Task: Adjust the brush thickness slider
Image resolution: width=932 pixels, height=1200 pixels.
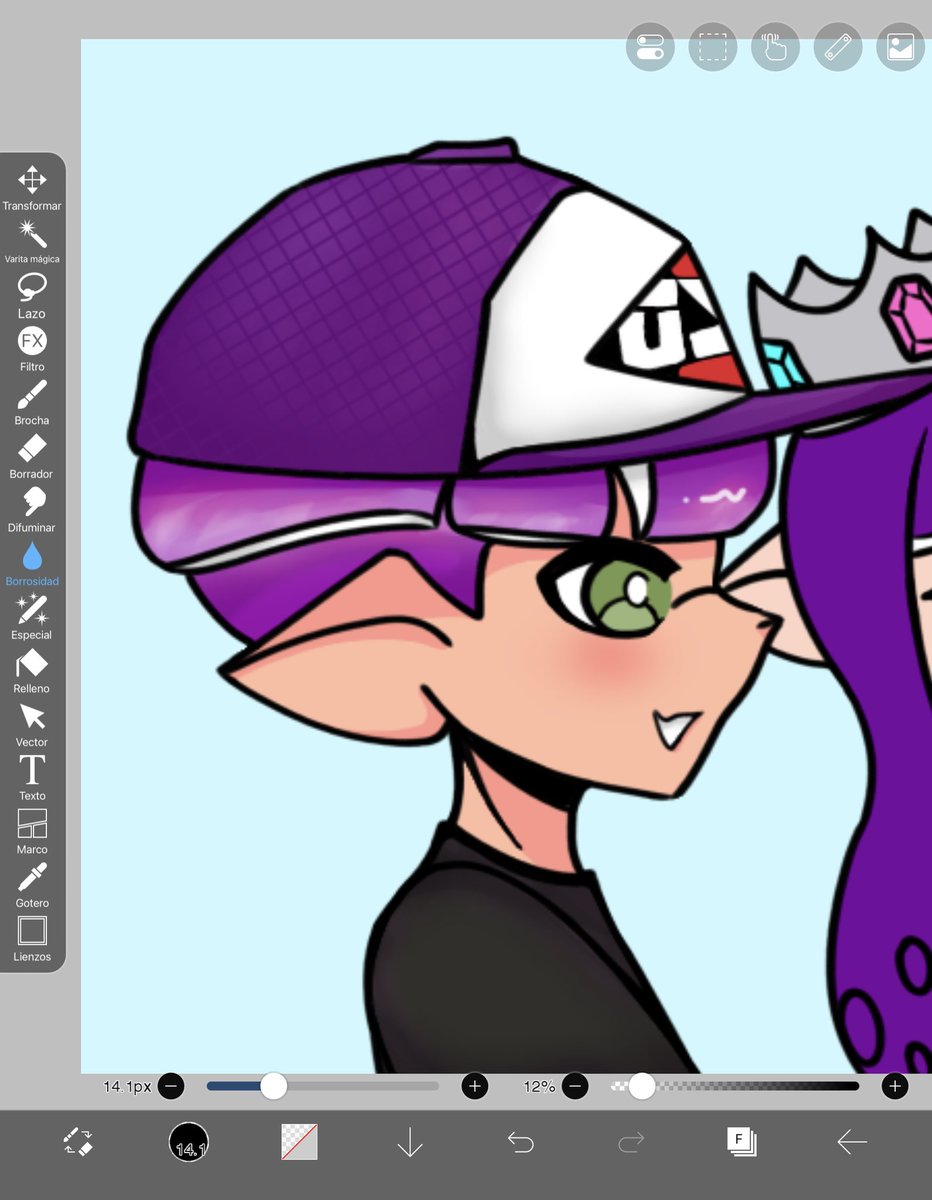Action: [x=322, y=1086]
